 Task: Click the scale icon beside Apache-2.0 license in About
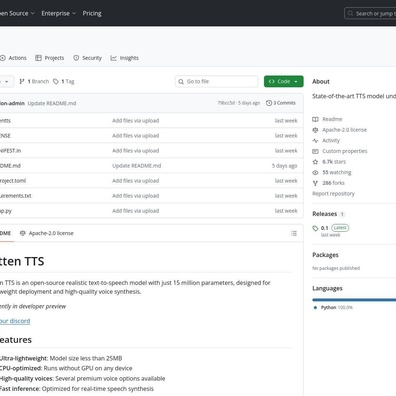coord(315,130)
